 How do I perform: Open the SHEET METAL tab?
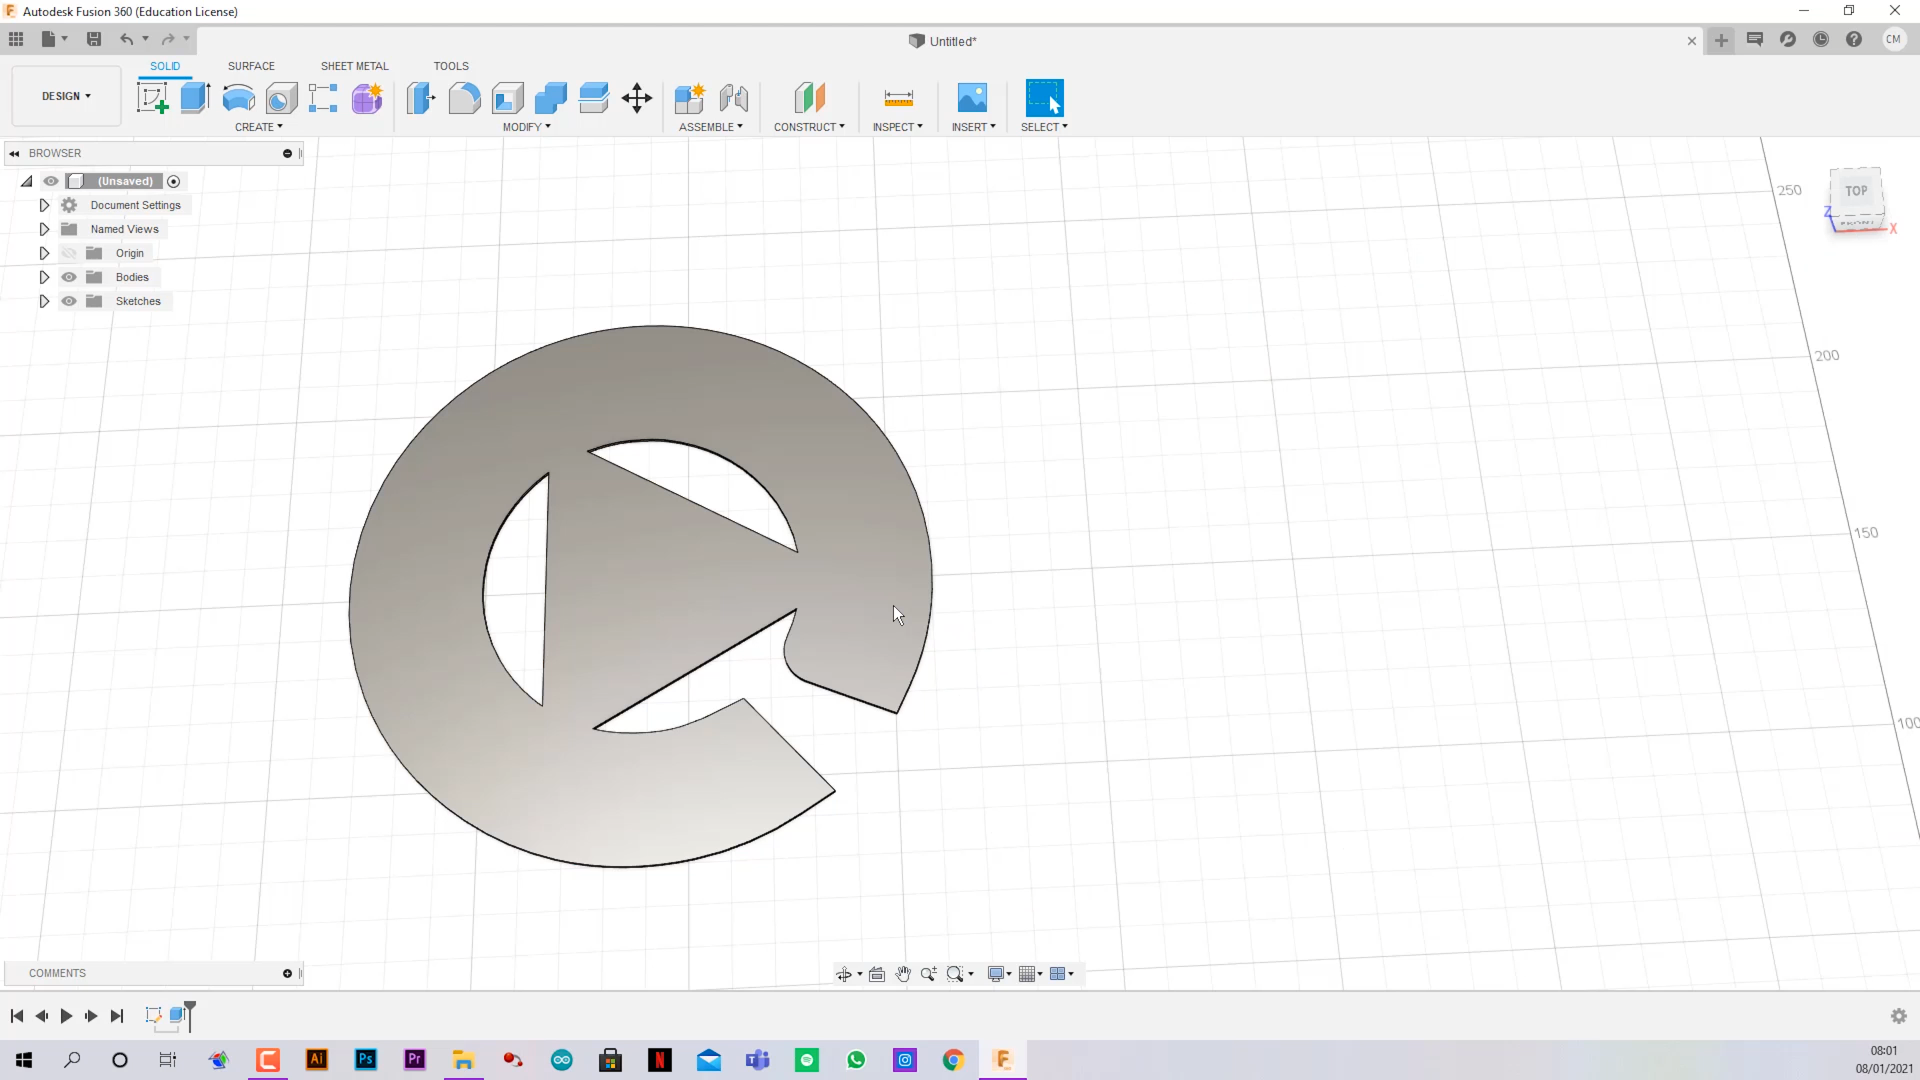point(353,65)
